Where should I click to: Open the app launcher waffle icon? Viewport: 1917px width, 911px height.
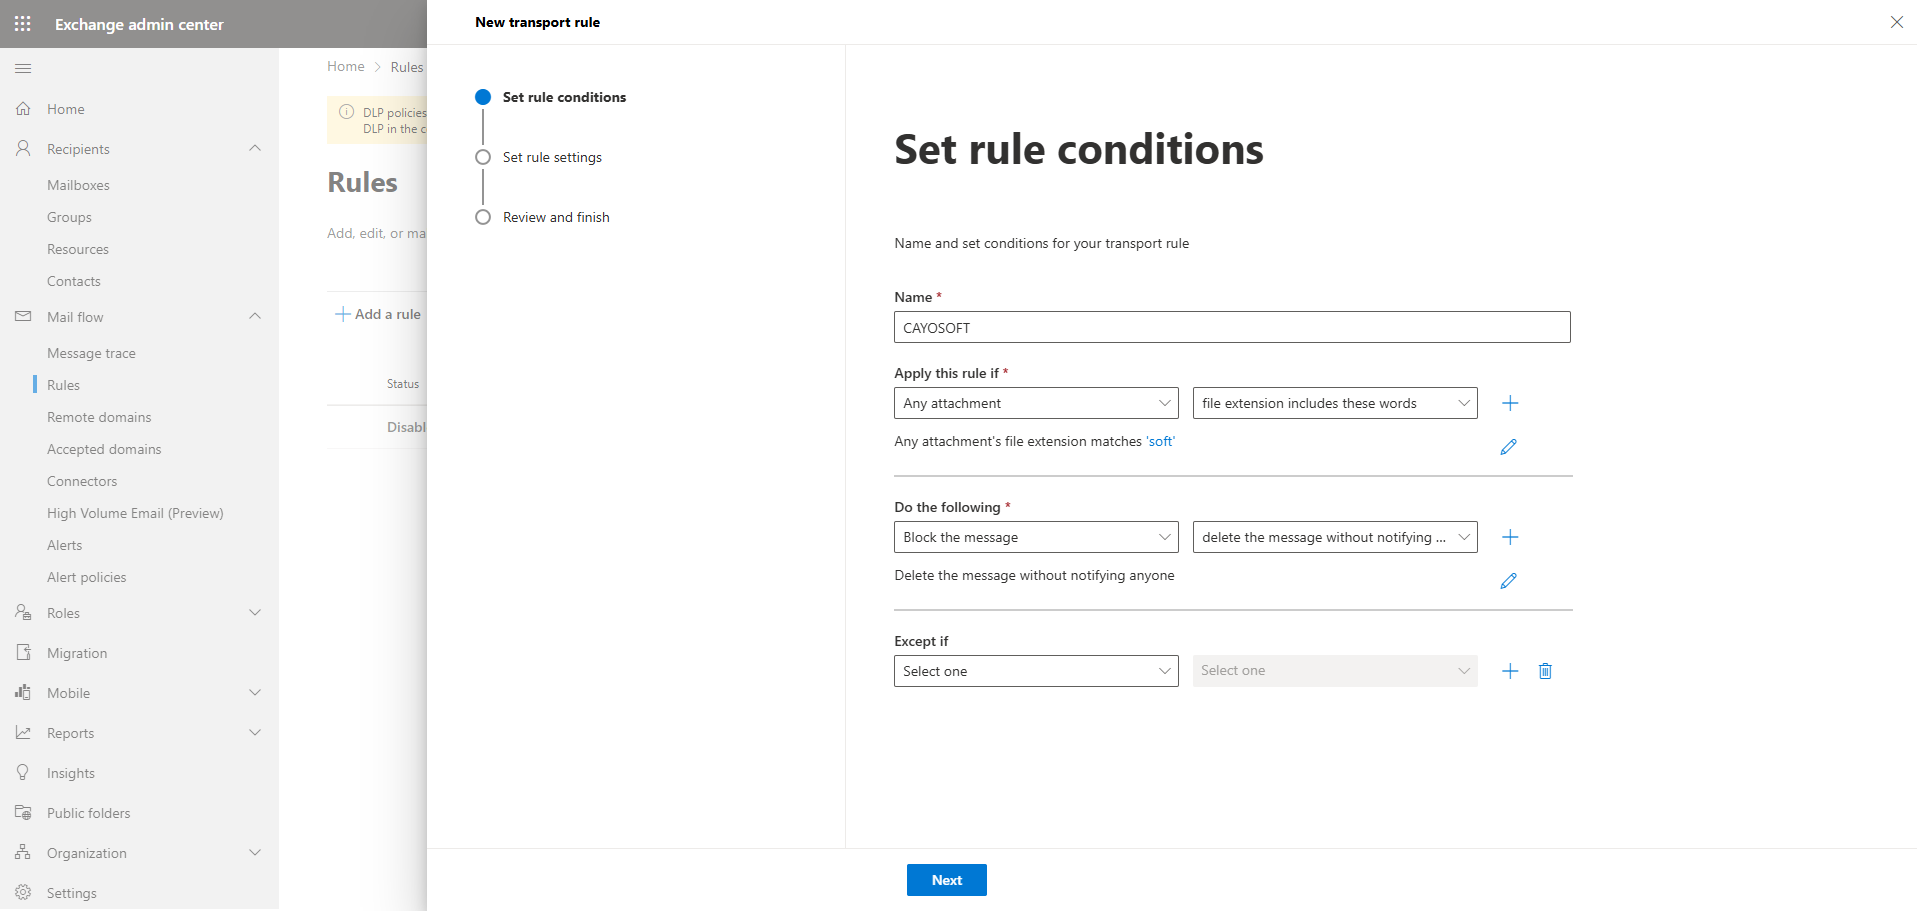[x=23, y=24]
